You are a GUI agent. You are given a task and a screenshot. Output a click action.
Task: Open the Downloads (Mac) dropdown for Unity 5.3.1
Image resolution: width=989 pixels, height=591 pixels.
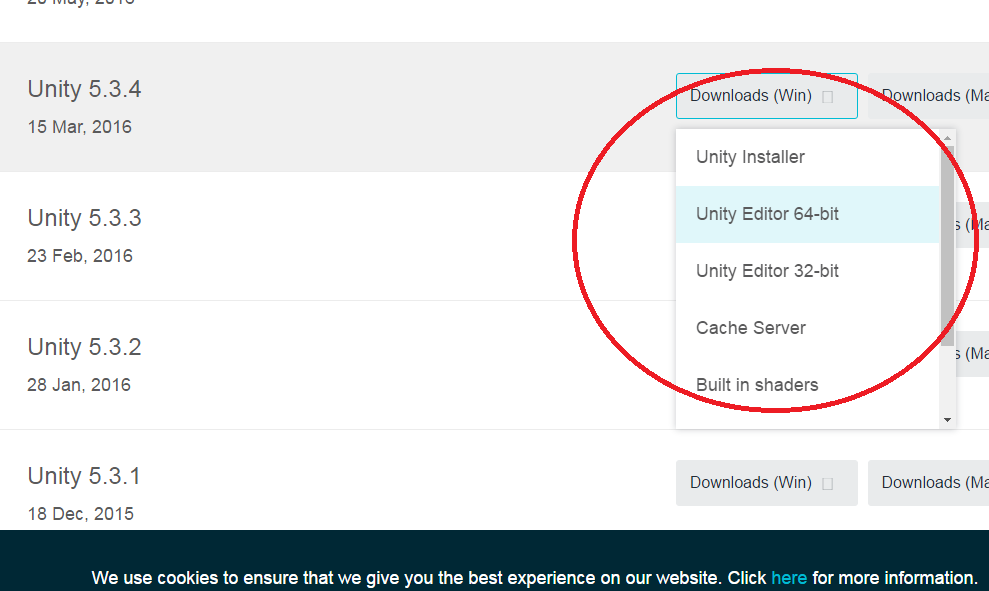coord(928,483)
